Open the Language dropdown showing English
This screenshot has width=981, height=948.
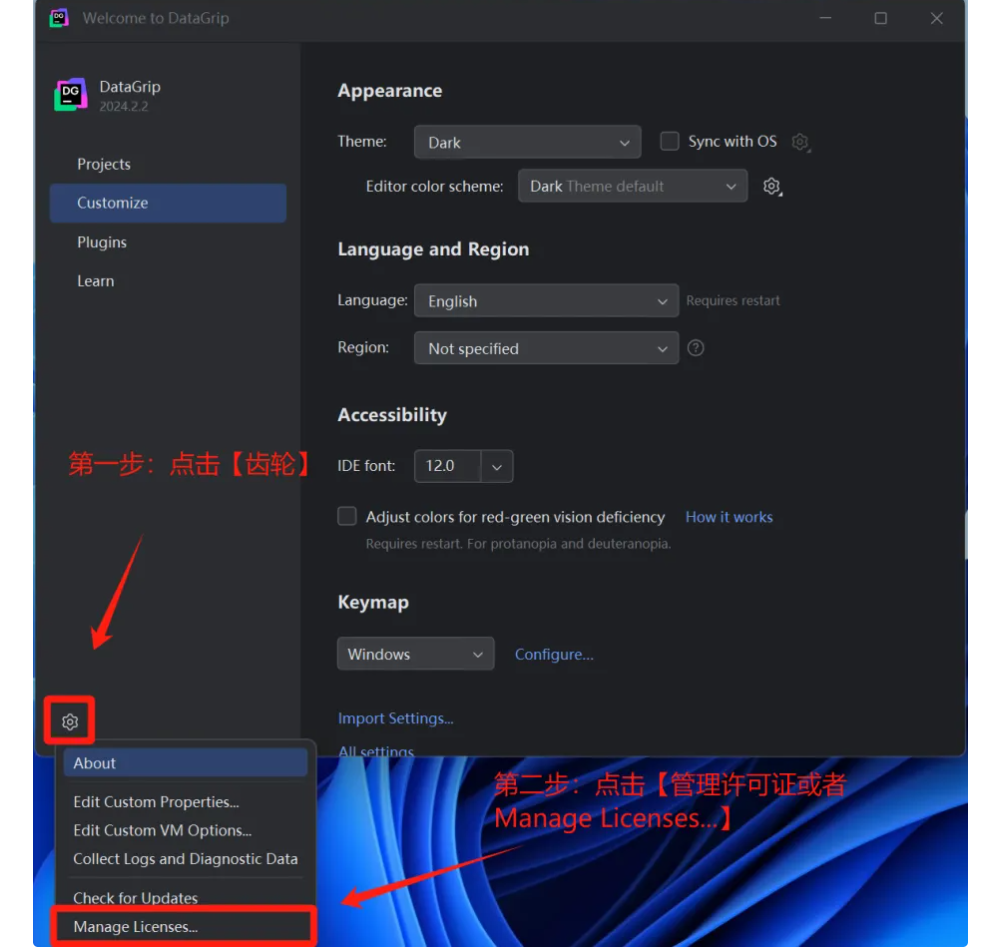[x=546, y=301]
